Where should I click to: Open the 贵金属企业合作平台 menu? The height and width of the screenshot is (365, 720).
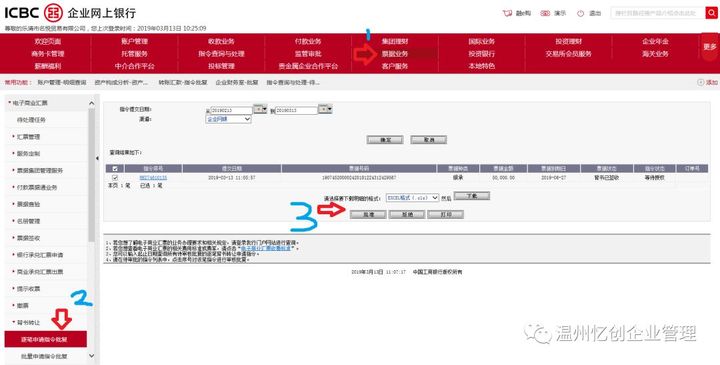pyautogui.click(x=308, y=66)
